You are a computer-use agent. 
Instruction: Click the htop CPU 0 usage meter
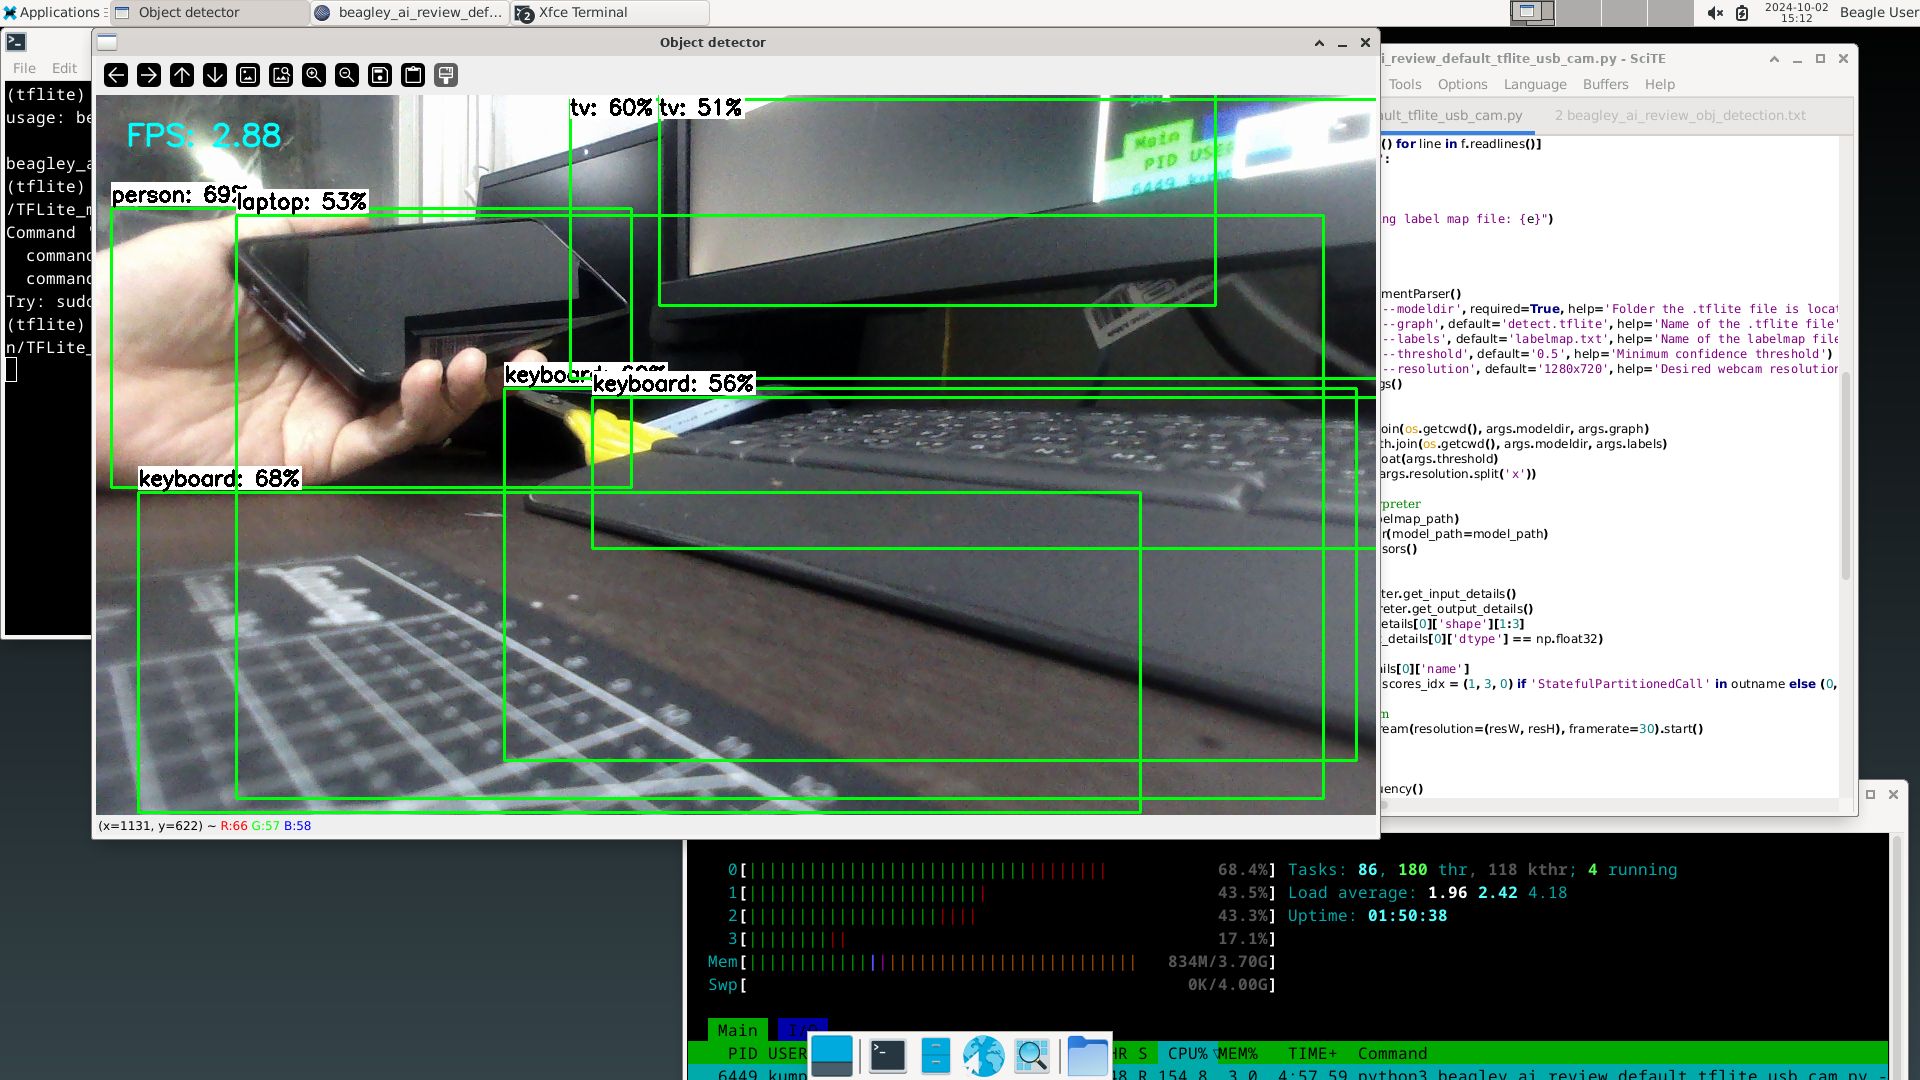(1000, 870)
